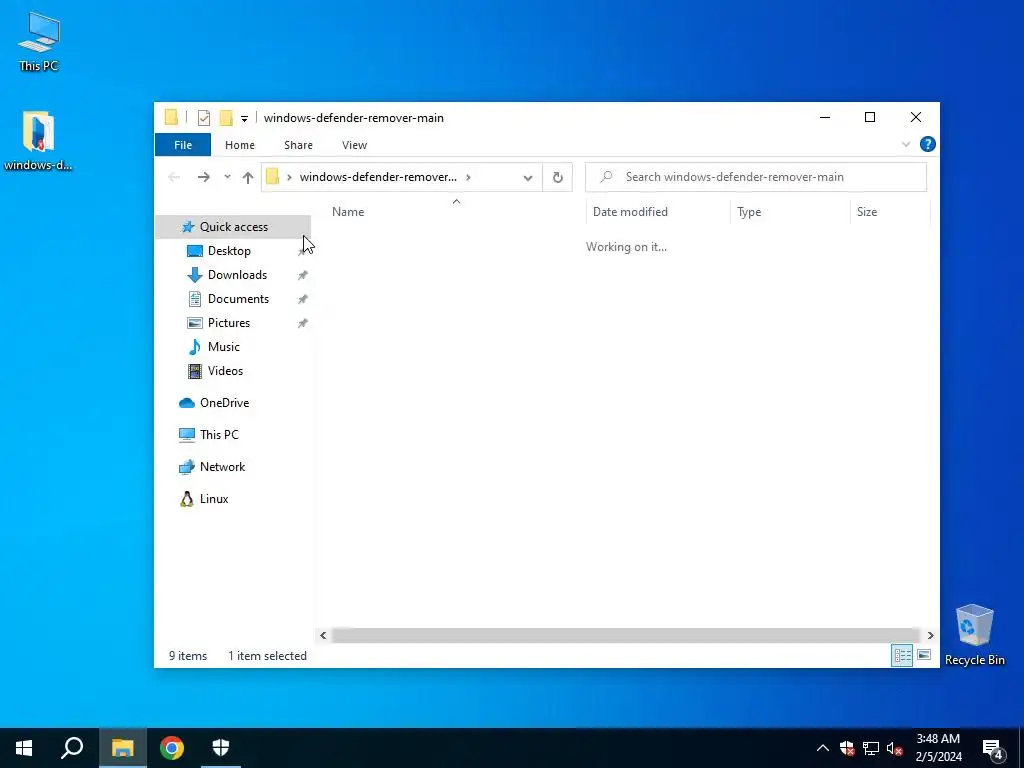
Task: Select This PC in navigation pane
Action: [x=219, y=435]
